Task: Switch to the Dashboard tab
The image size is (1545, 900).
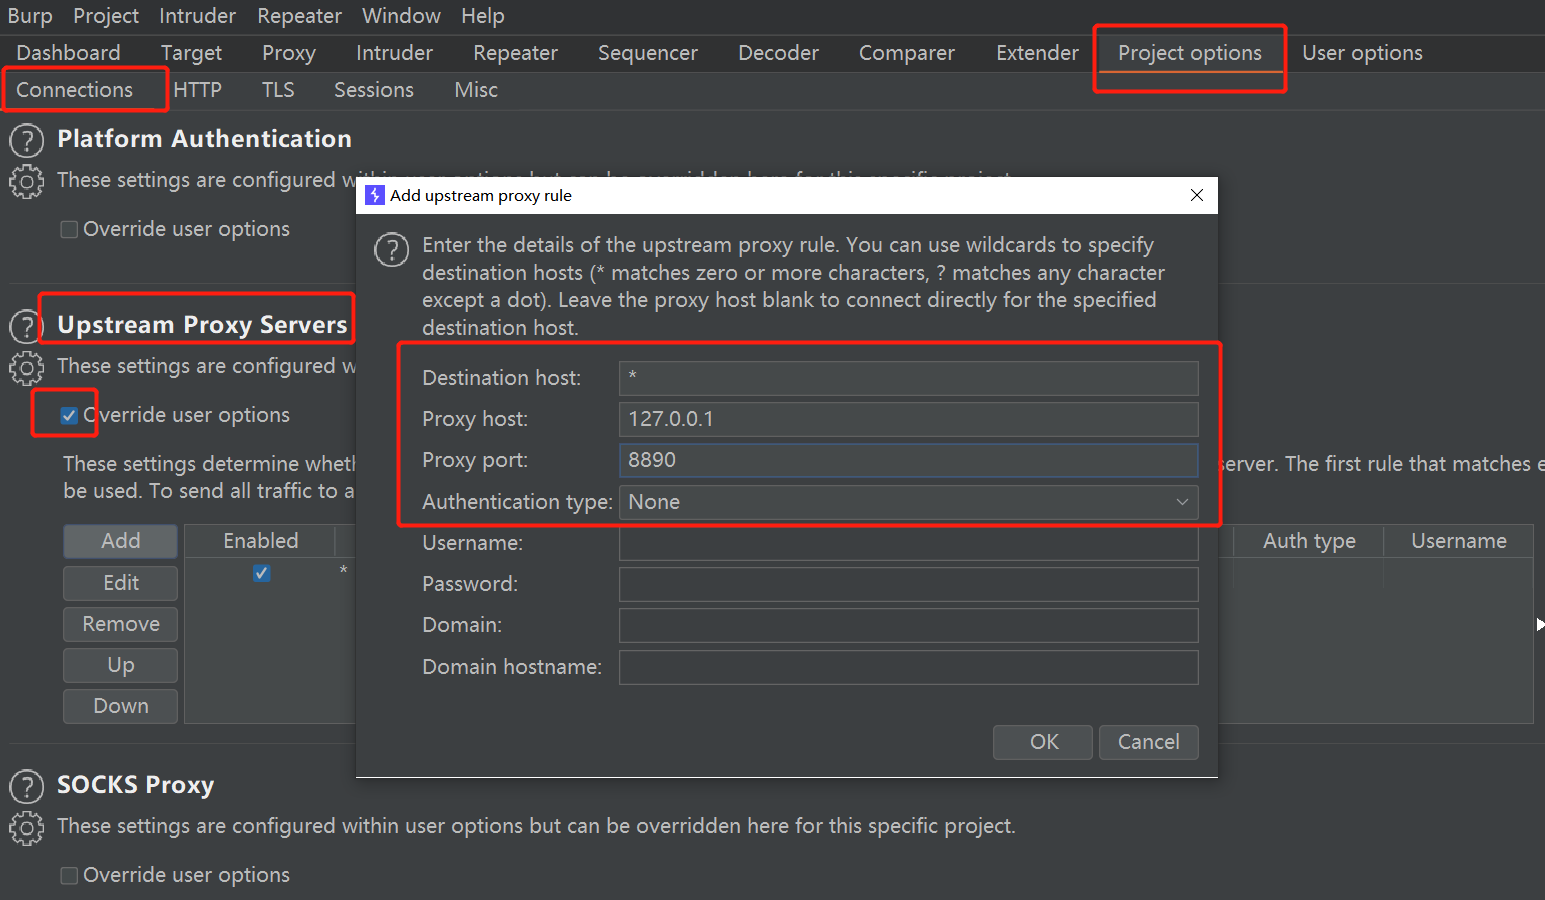Action: (68, 53)
